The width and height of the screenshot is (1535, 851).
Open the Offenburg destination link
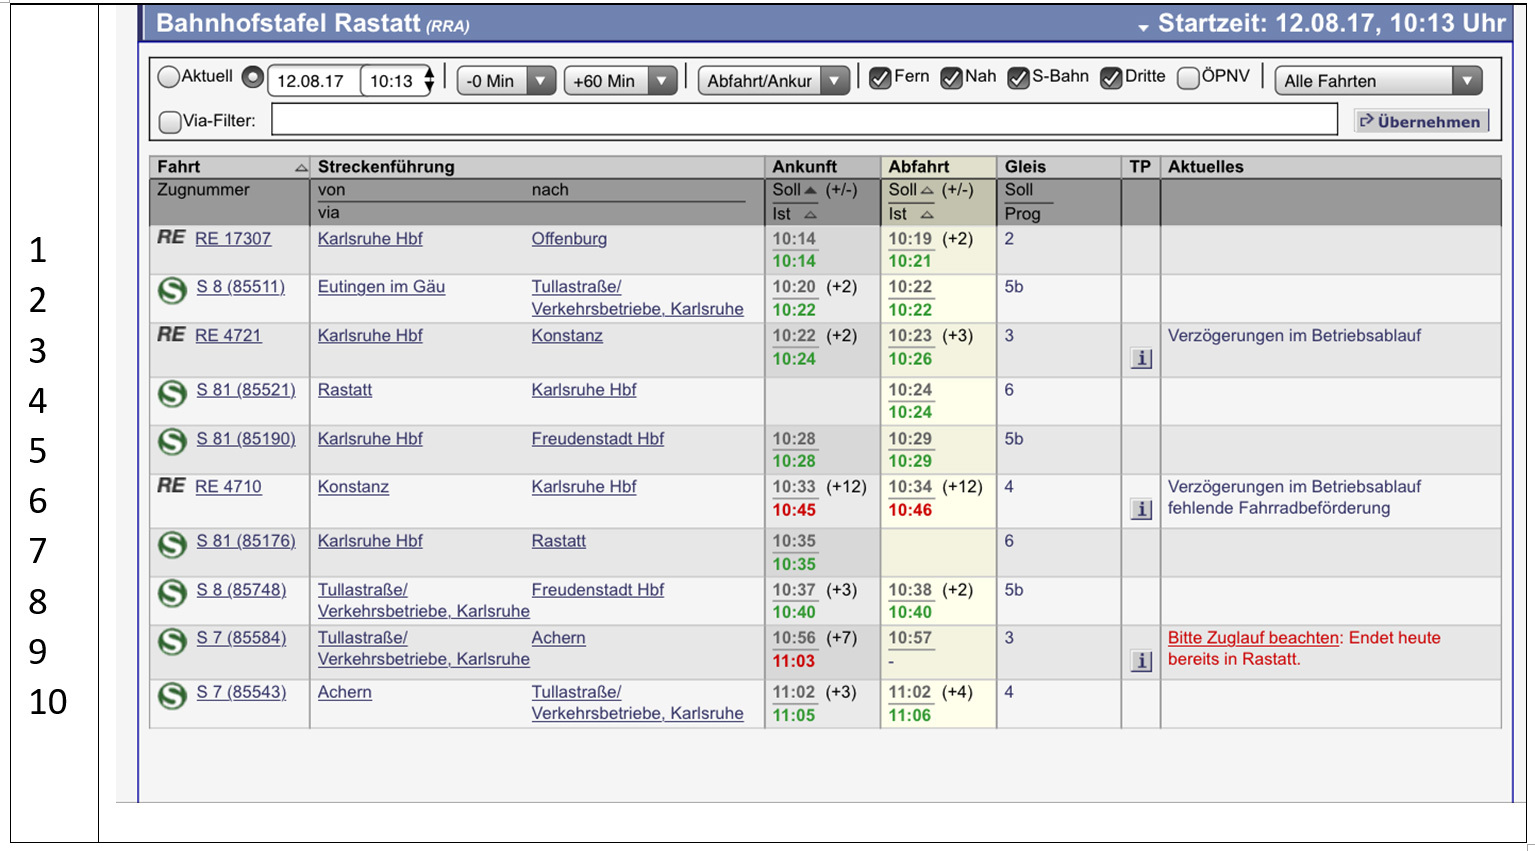(569, 238)
